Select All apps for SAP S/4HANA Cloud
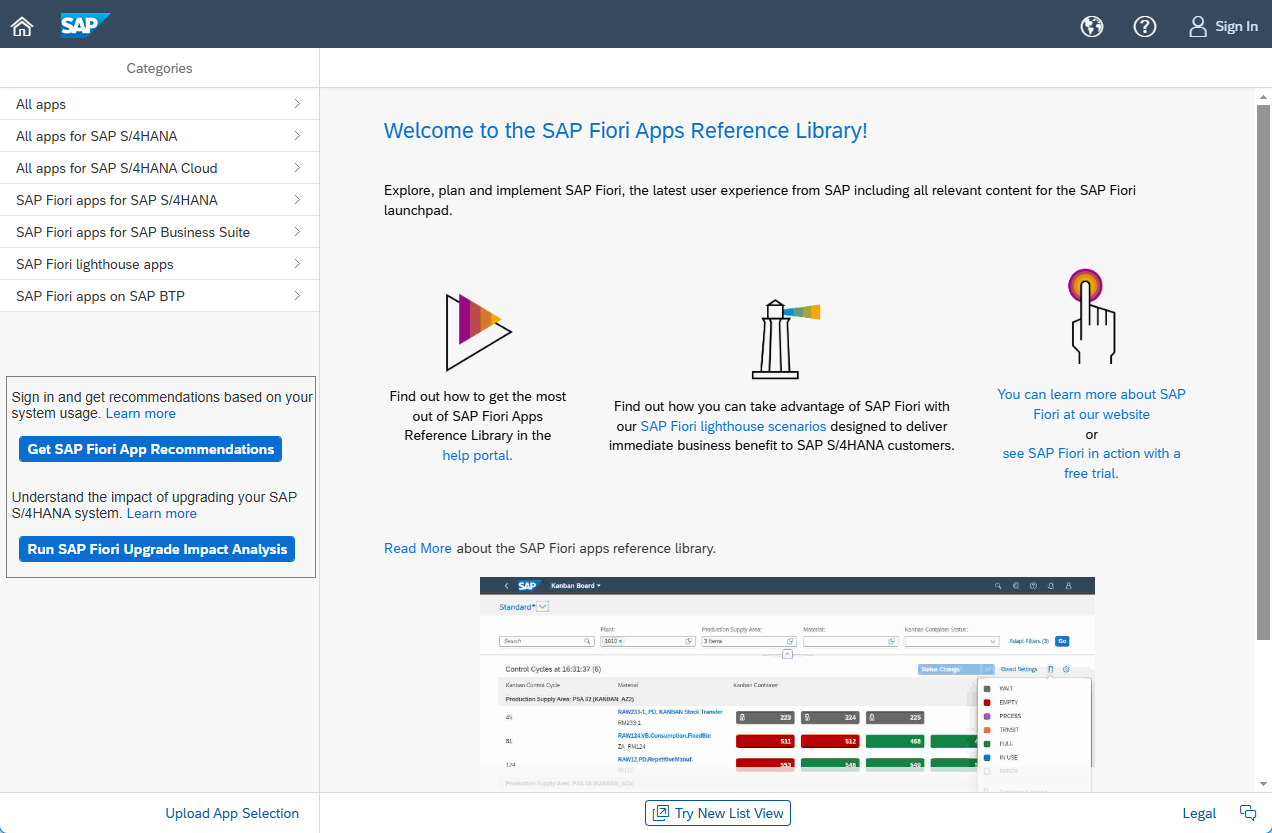This screenshot has width=1272, height=833. point(159,168)
